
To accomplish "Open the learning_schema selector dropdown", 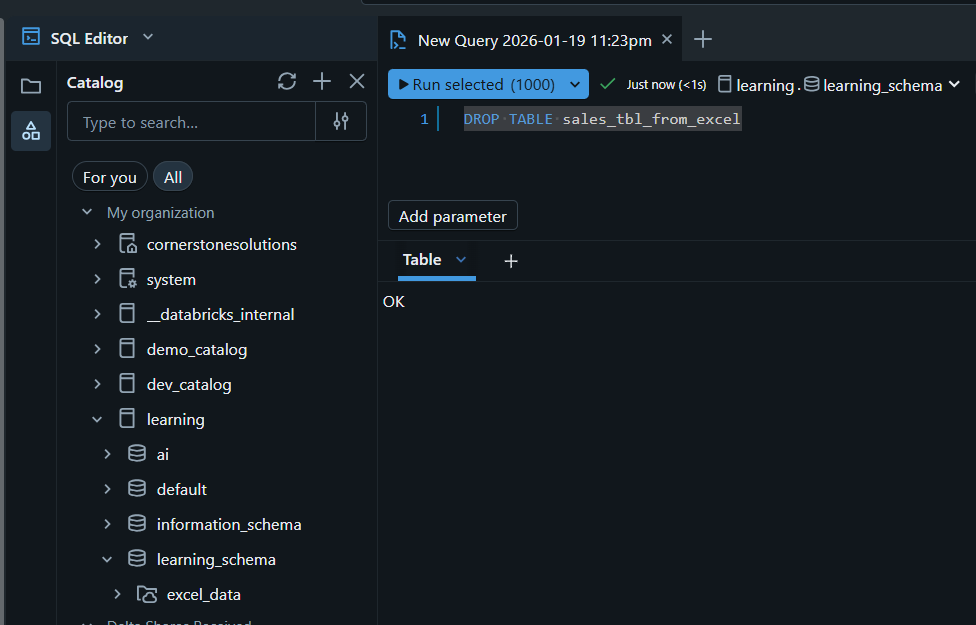I will click(953, 85).
